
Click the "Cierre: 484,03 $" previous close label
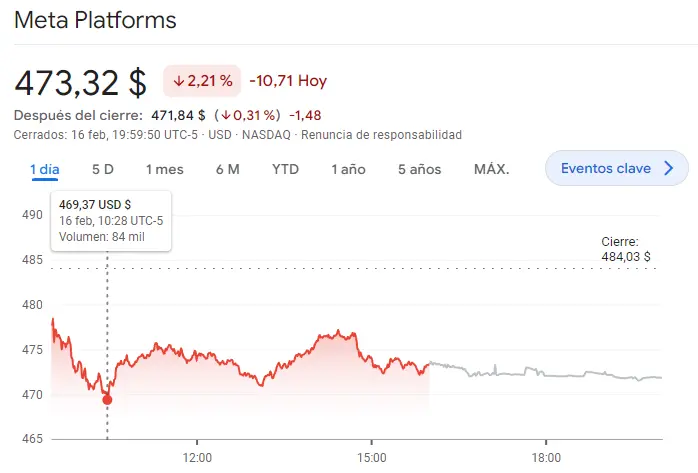[x=626, y=249]
